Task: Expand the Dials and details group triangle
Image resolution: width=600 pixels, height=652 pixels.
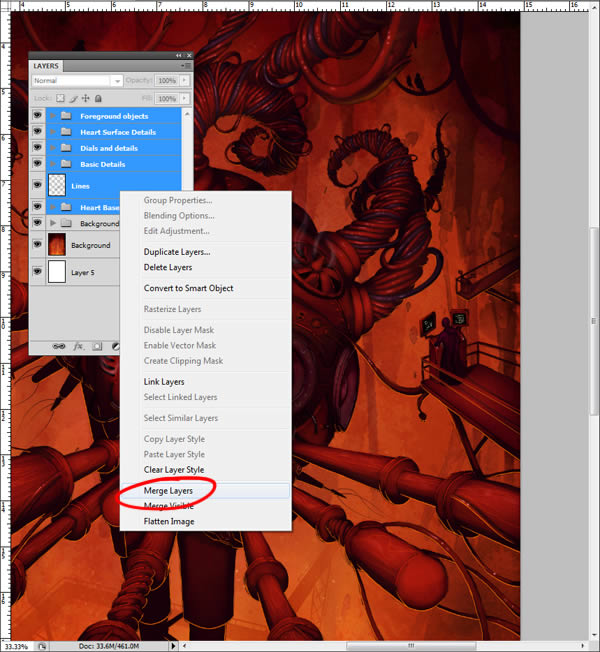Action: pyautogui.click(x=53, y=148)
